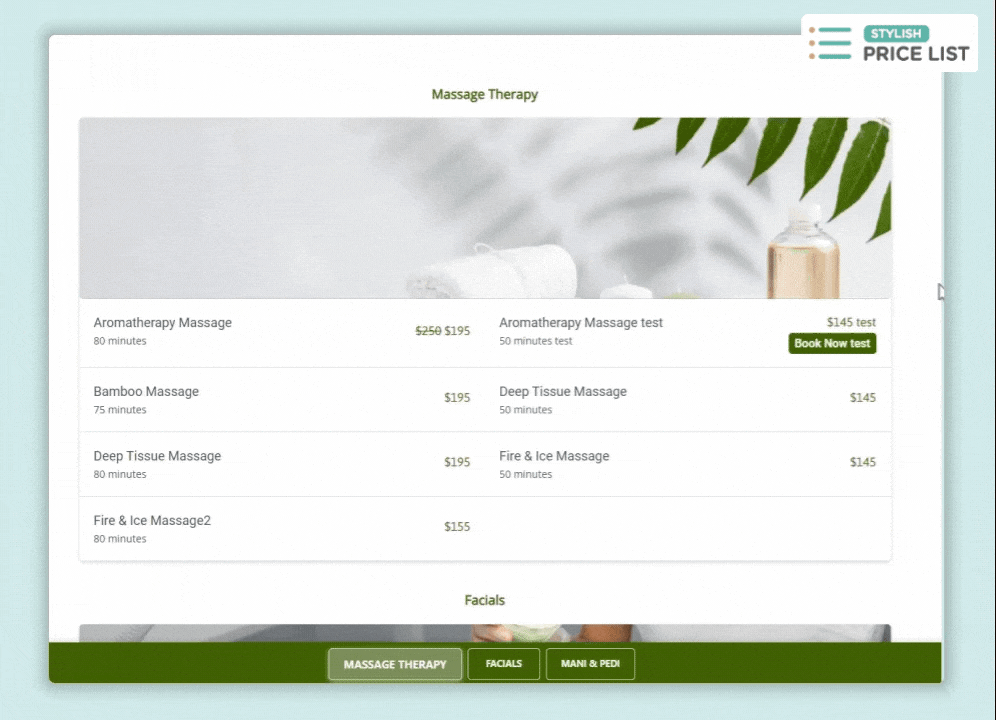Select the Deep Tissue Massage 50 minutes item
Viewport: 996px width, 720px height.
(688, 400)
